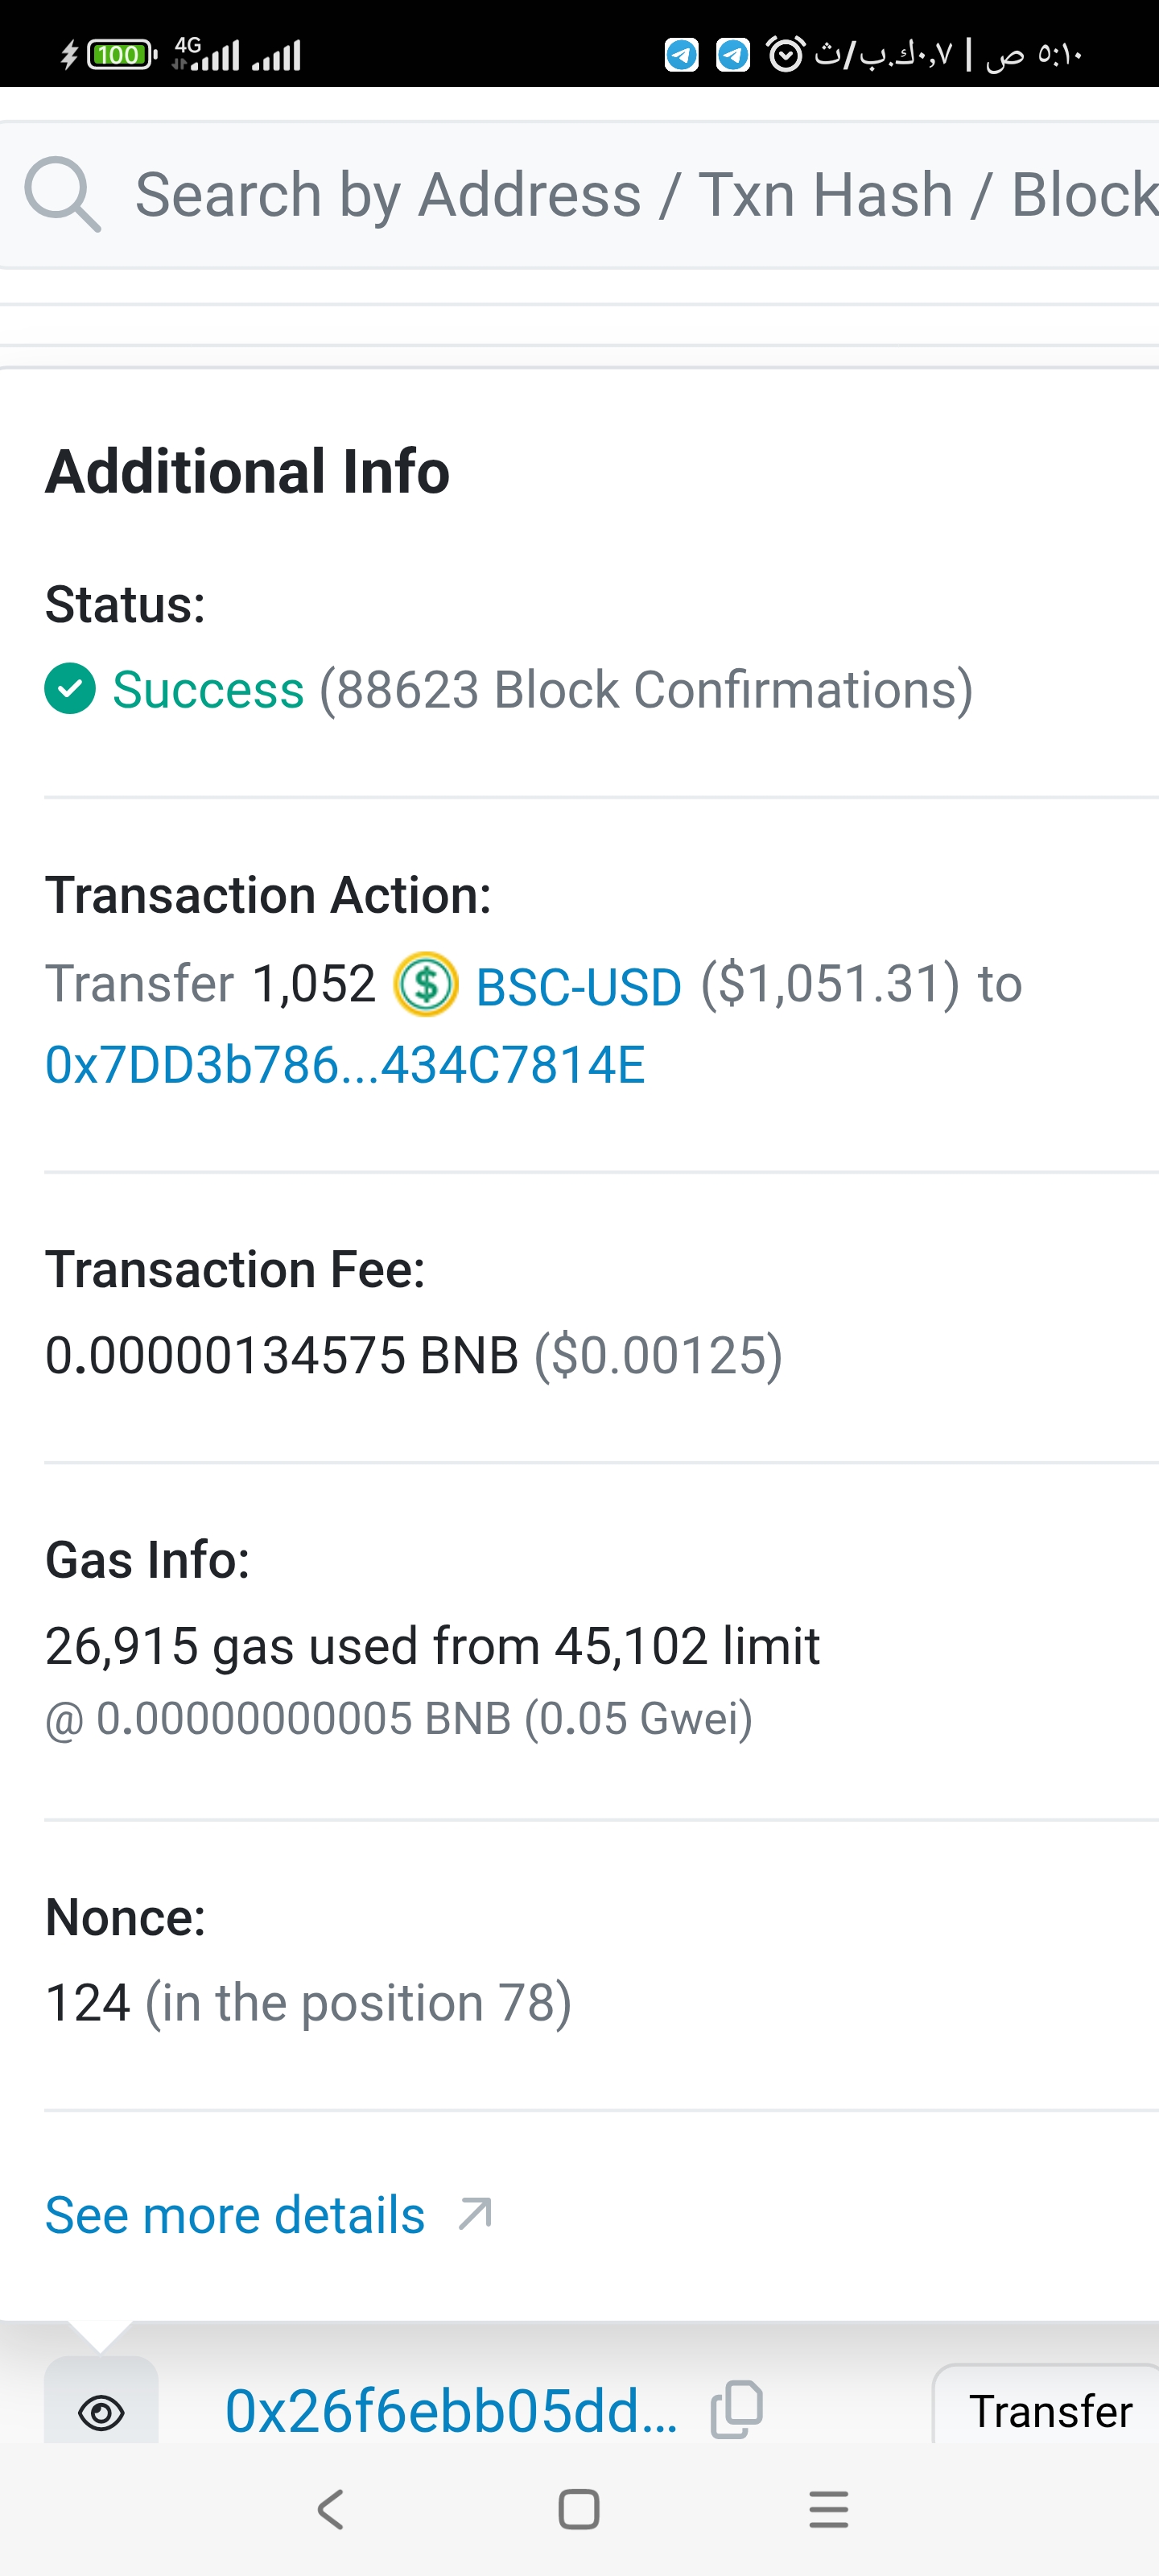The height and width of the screenshot is (2576, 1159).
Task: Tap the second Telegram notification icon
Action: (733, 54)
